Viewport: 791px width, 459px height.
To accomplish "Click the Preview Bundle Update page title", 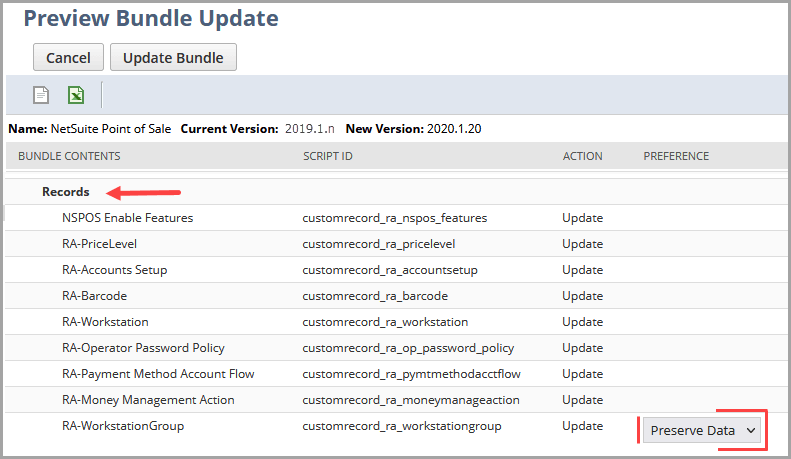I will [x=151, y=18].
